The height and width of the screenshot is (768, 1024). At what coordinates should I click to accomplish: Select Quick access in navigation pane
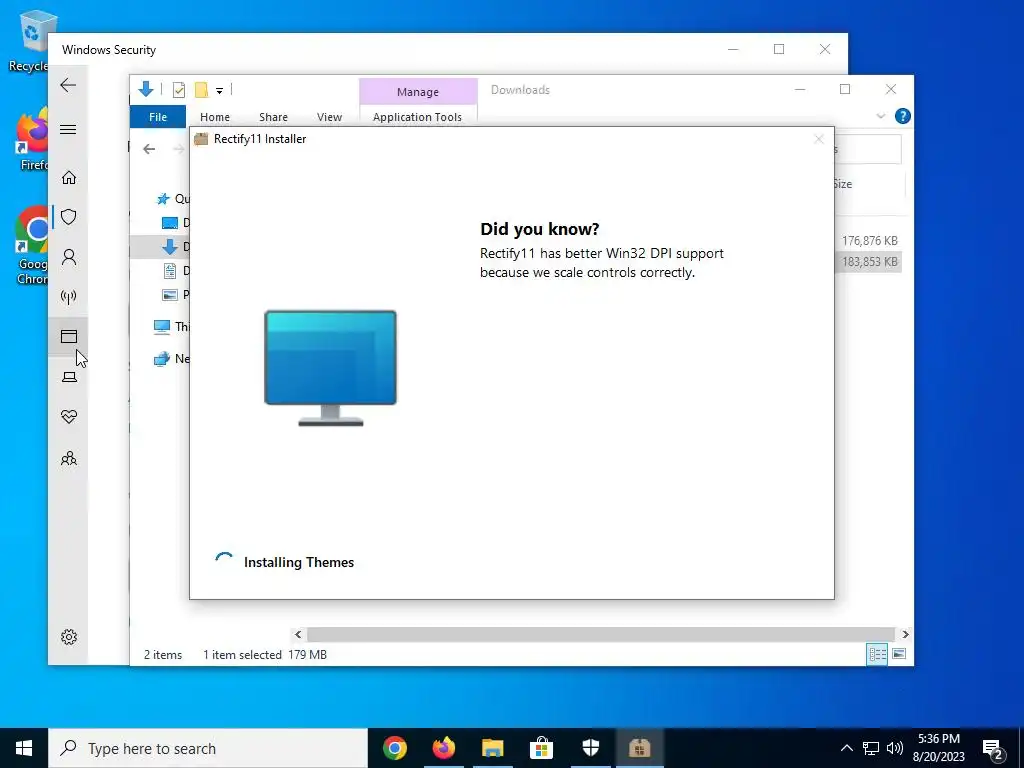tap(172, 199)
